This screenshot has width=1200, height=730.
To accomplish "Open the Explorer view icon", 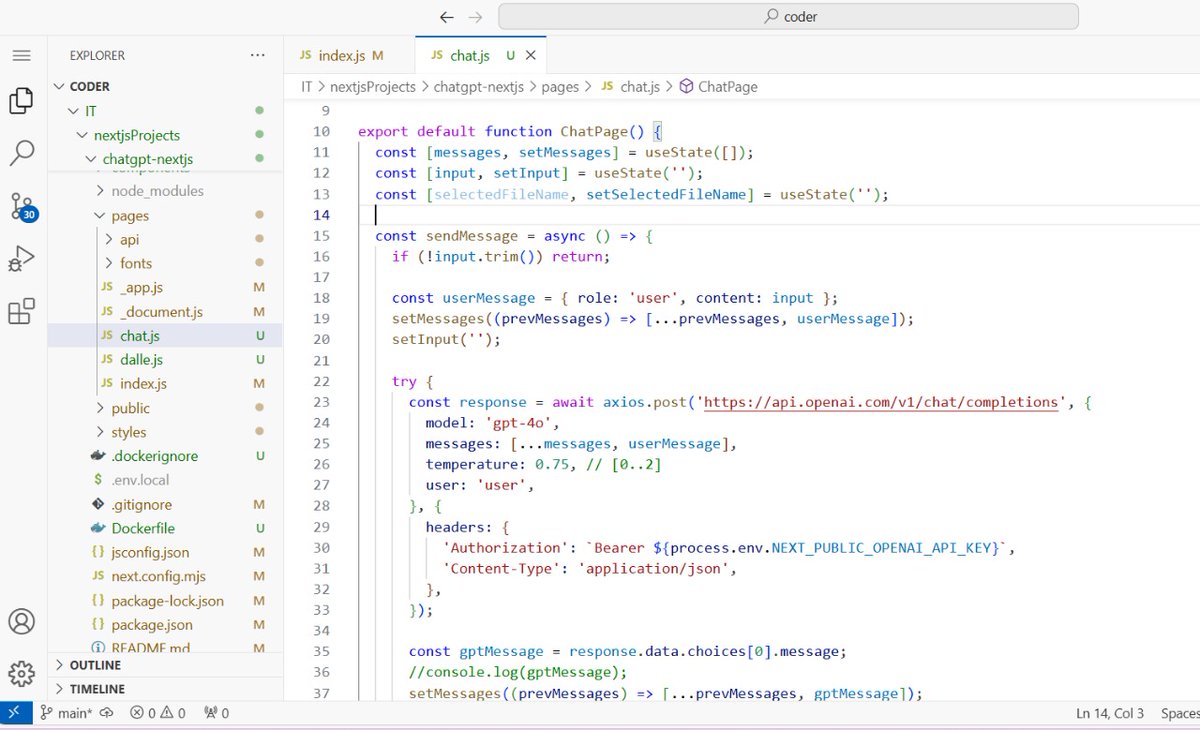I will 21,101.
